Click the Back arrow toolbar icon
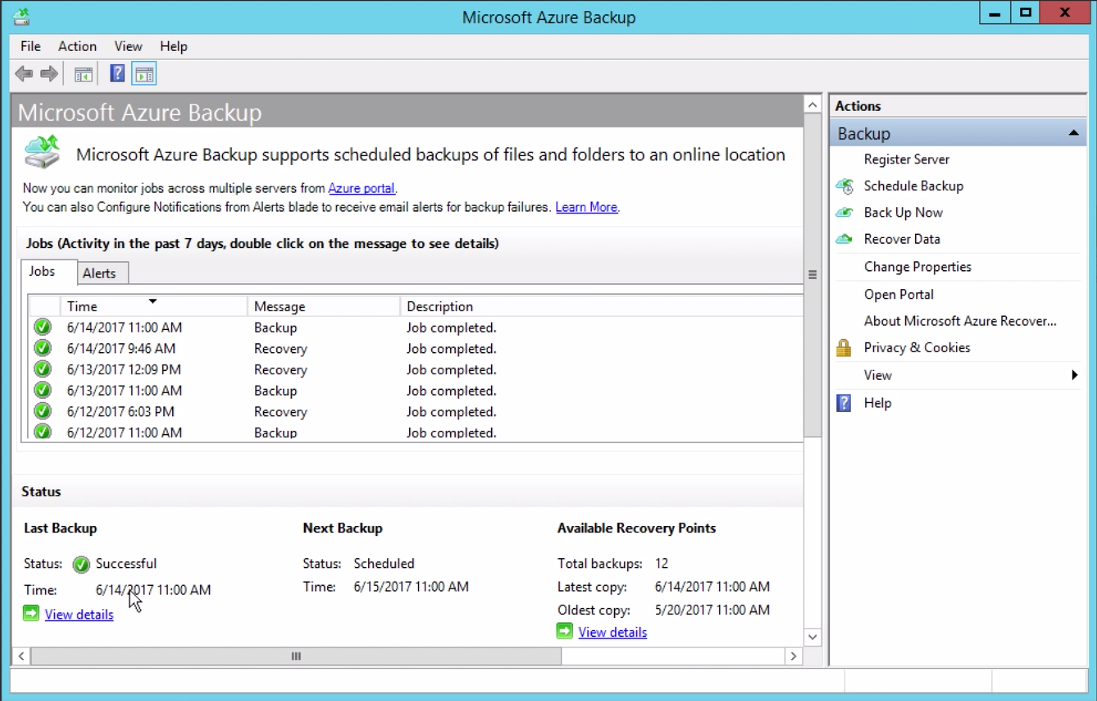1097x701 pixels. pos(24,73)
